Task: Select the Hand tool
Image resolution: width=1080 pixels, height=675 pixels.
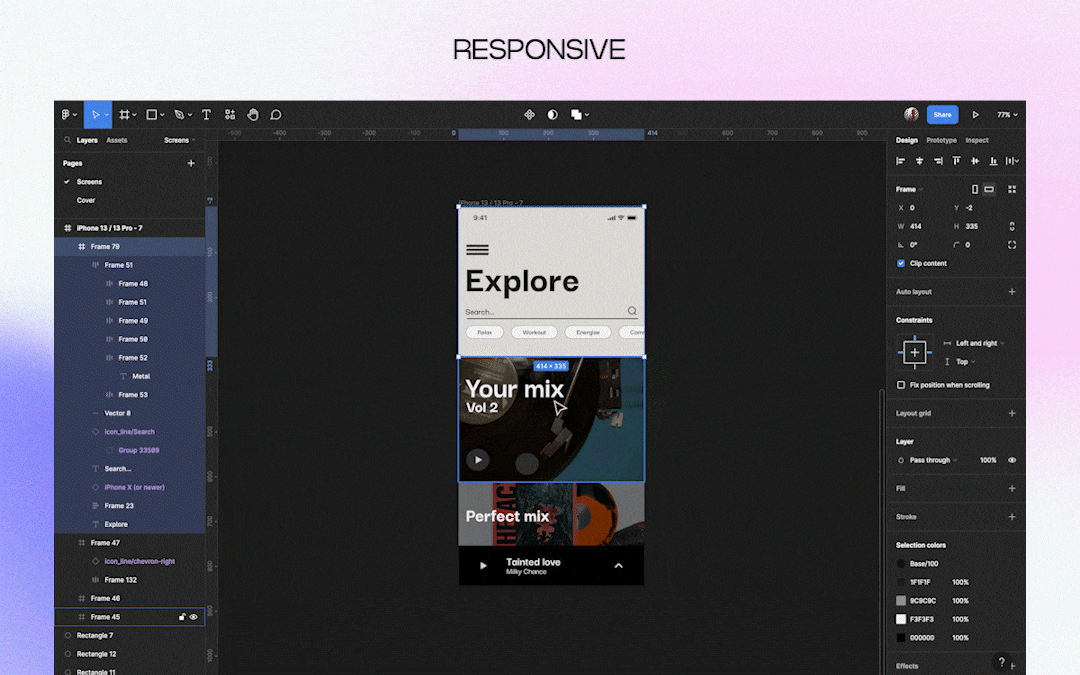Action: [253, 115]
